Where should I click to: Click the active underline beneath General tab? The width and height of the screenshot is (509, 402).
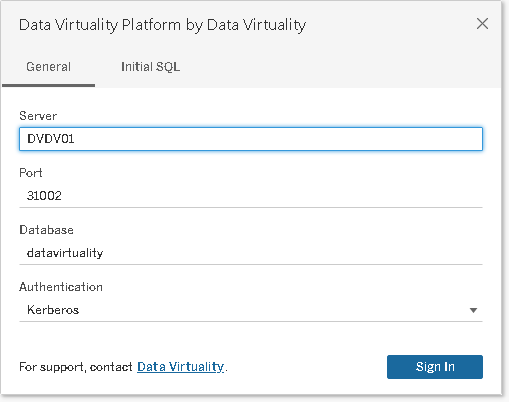48,86
